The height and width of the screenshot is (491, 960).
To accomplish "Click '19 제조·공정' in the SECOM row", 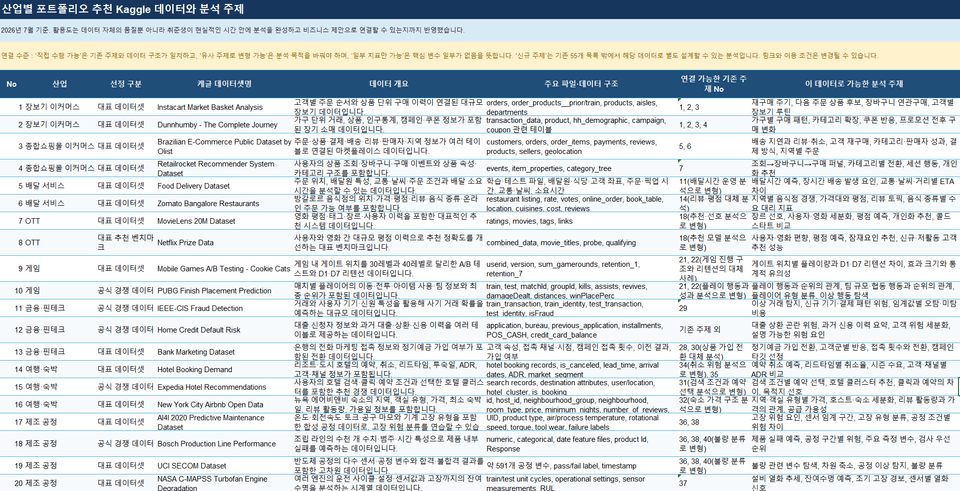I will pyautogui.click(x=37, y=466).
